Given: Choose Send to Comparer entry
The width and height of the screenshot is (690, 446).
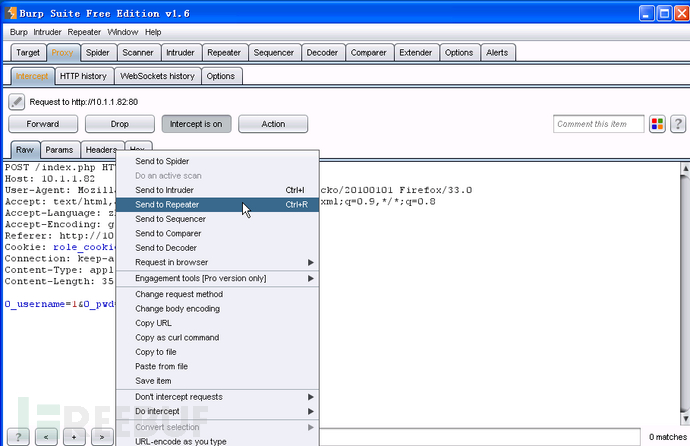Looking at the screenshot, I should 217,234.
